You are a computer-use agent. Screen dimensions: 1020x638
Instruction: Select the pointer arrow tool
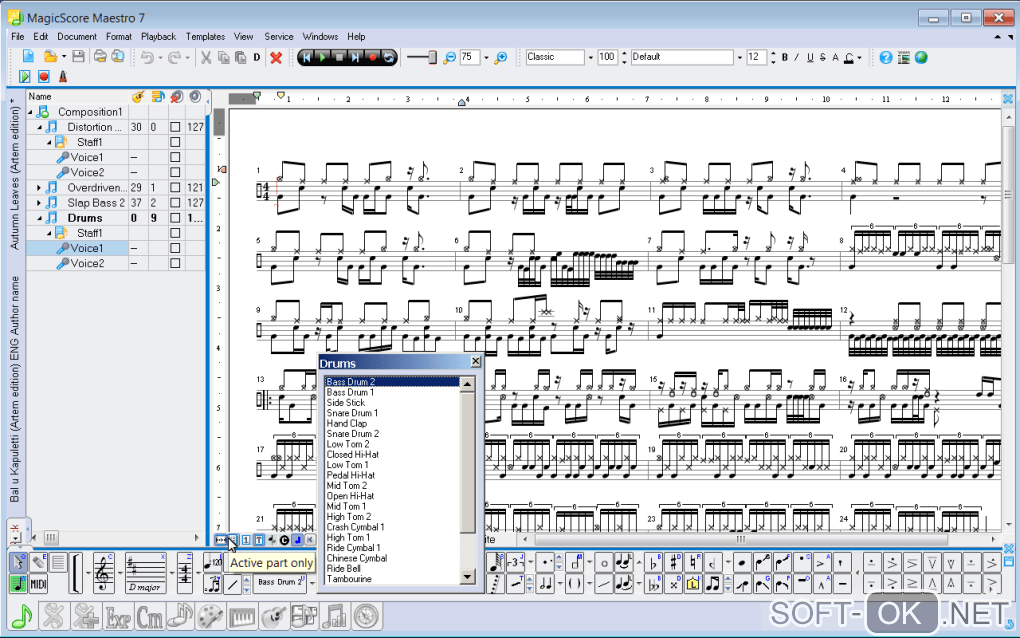tap(18, 563)
